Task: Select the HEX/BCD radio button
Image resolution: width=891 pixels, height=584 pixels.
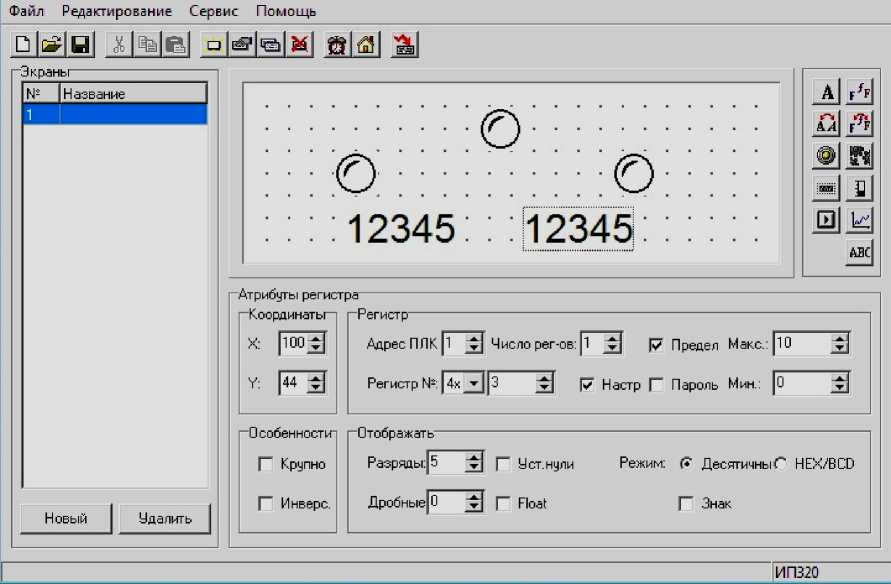Action: pyautogui.click(x=781, y=464)
